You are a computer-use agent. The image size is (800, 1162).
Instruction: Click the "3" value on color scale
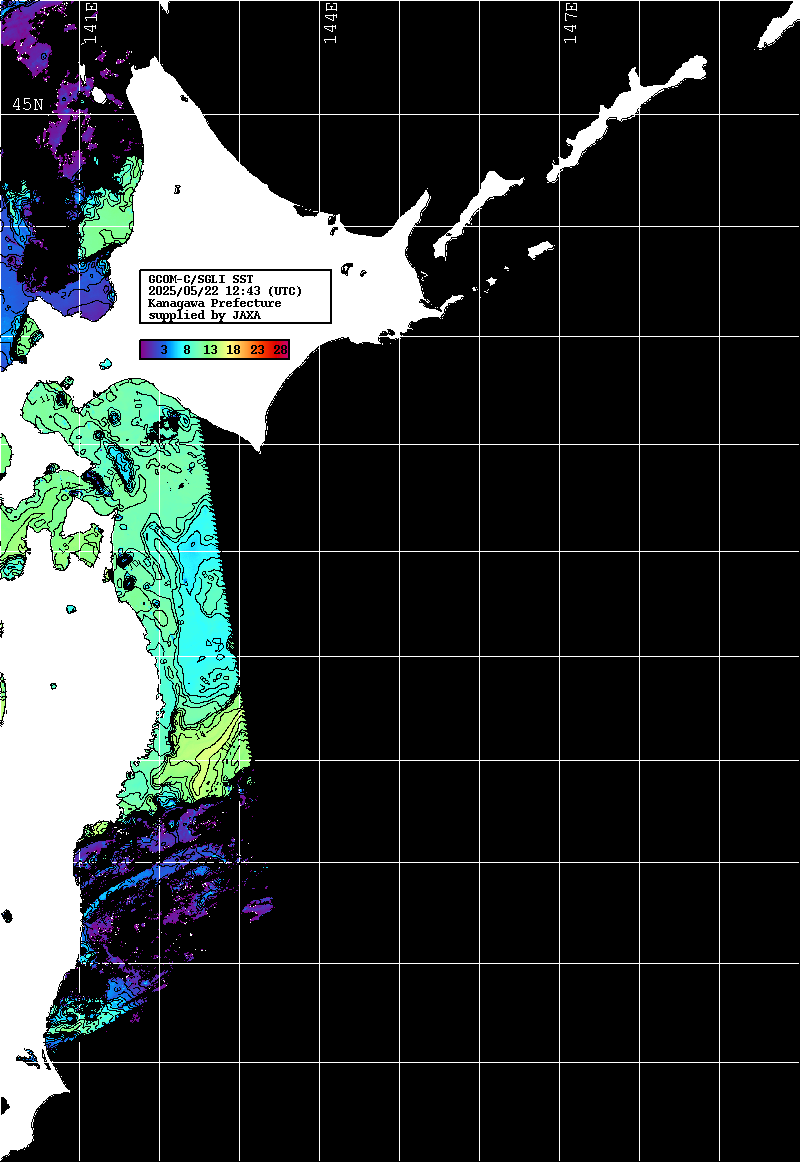[164, 350]
